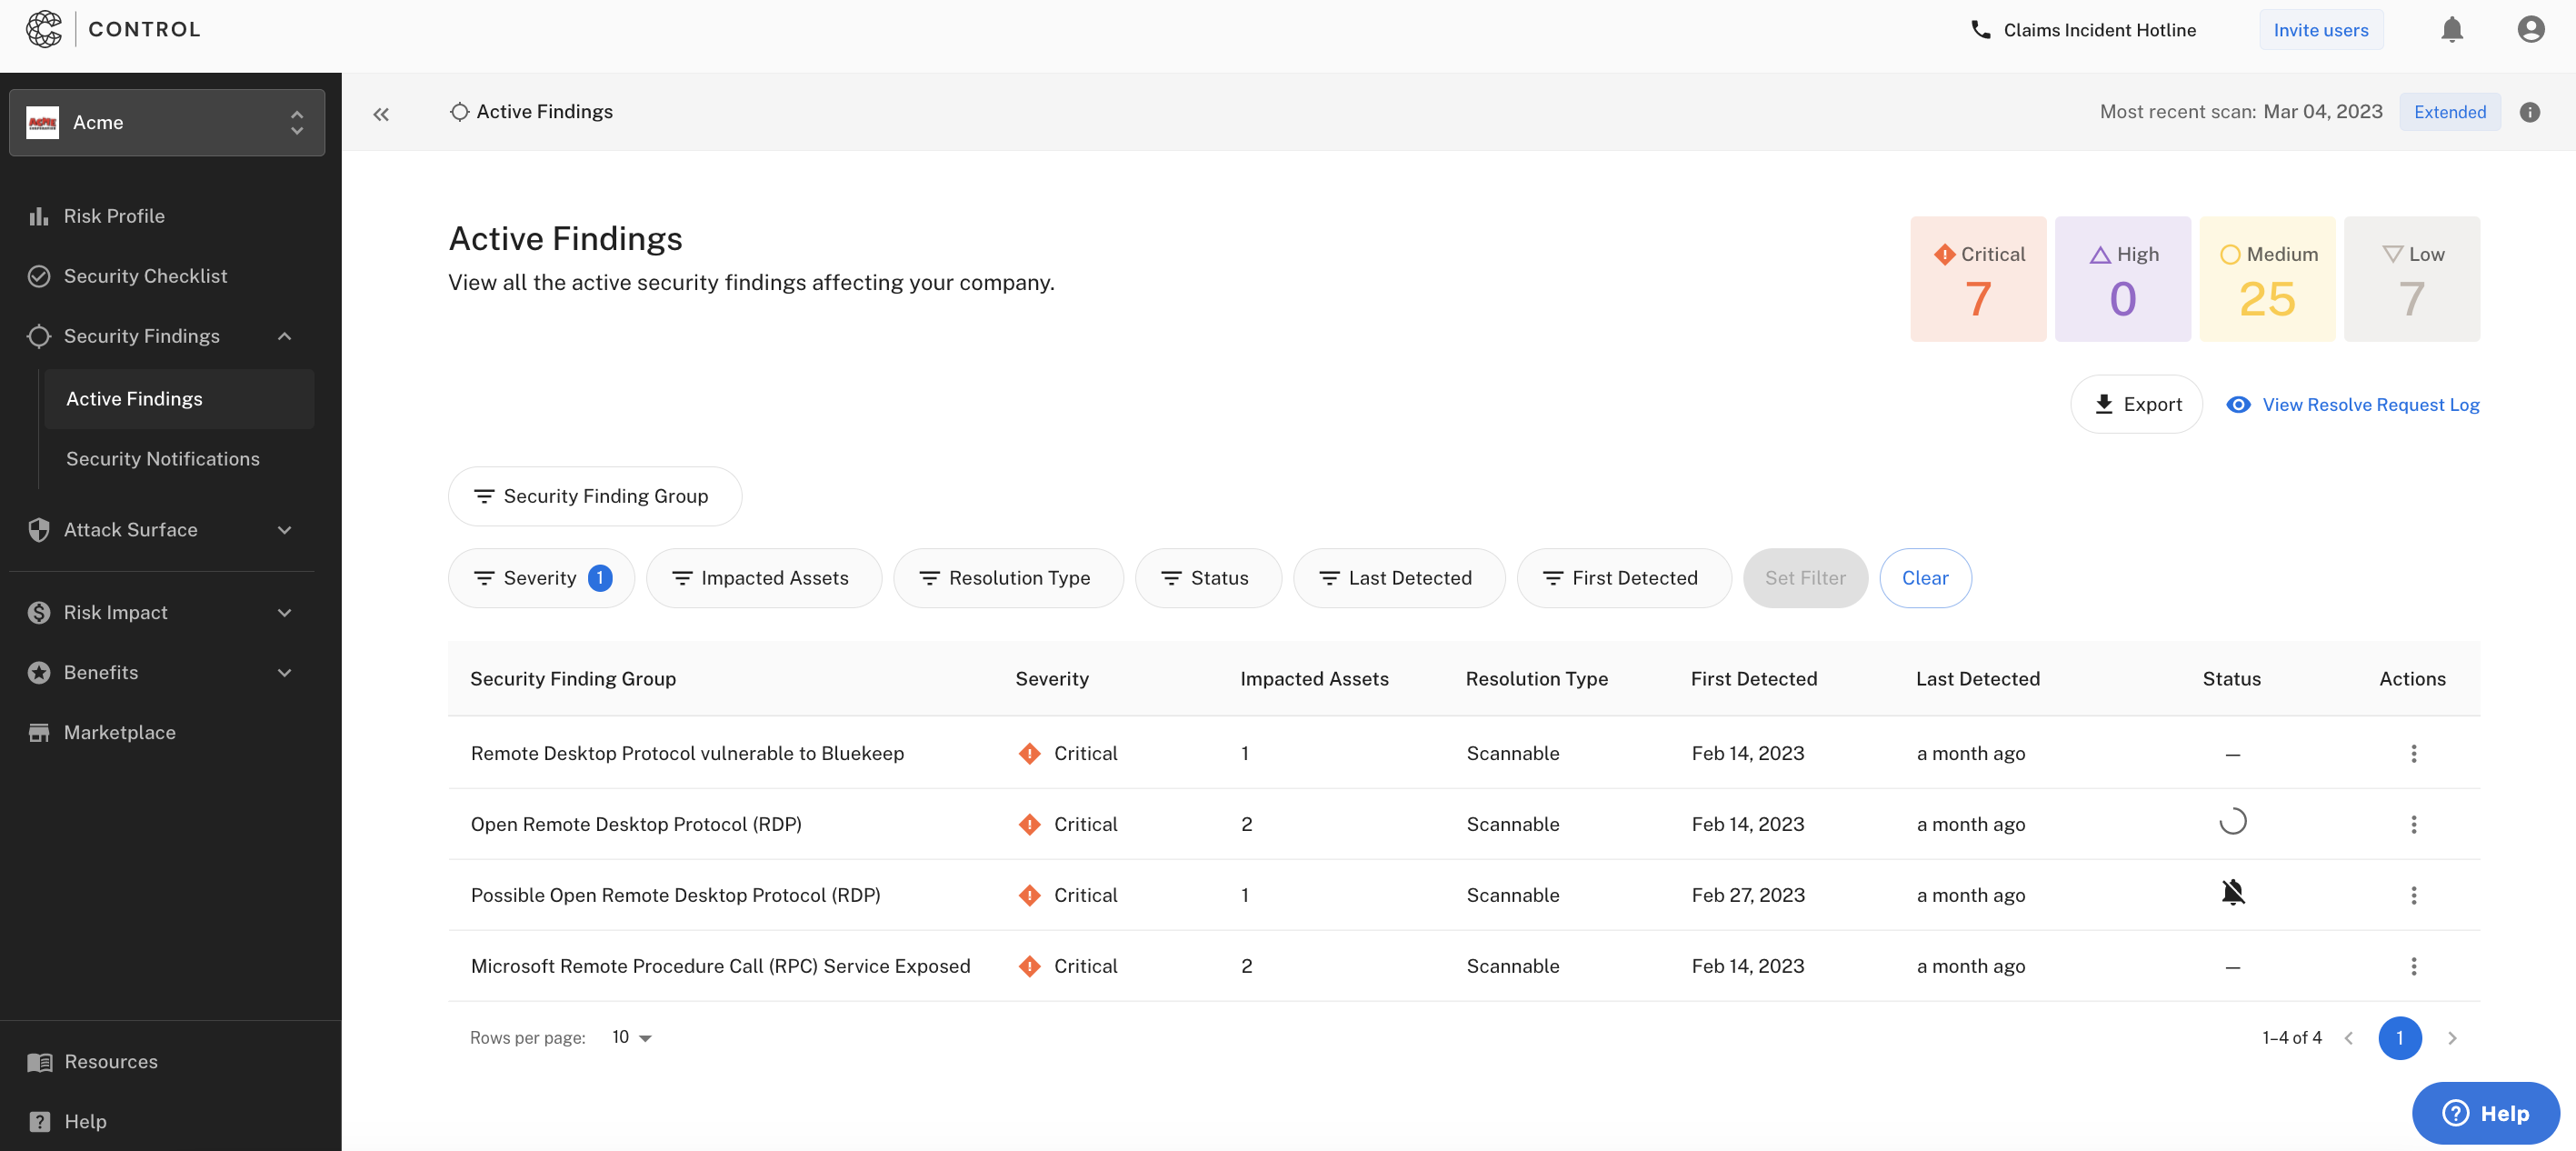Click the Risk Profile bar chart icon
Viewport: 2576px width, 1151px height.
39,216
